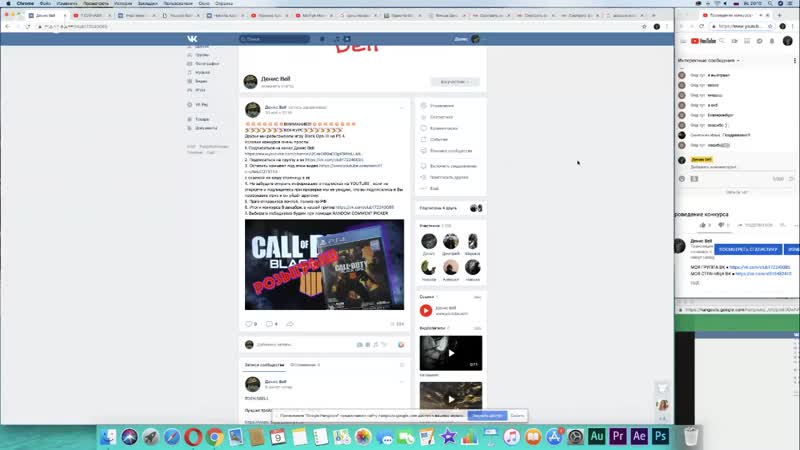Screen dimensions: 800x450
Task: Open VK notifications bell icon
Action: 322,39
